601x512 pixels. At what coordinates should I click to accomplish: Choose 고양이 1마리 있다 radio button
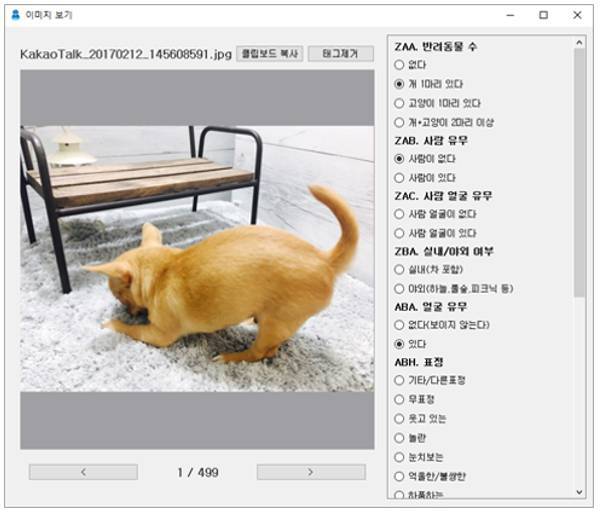(x=437, y=103)
